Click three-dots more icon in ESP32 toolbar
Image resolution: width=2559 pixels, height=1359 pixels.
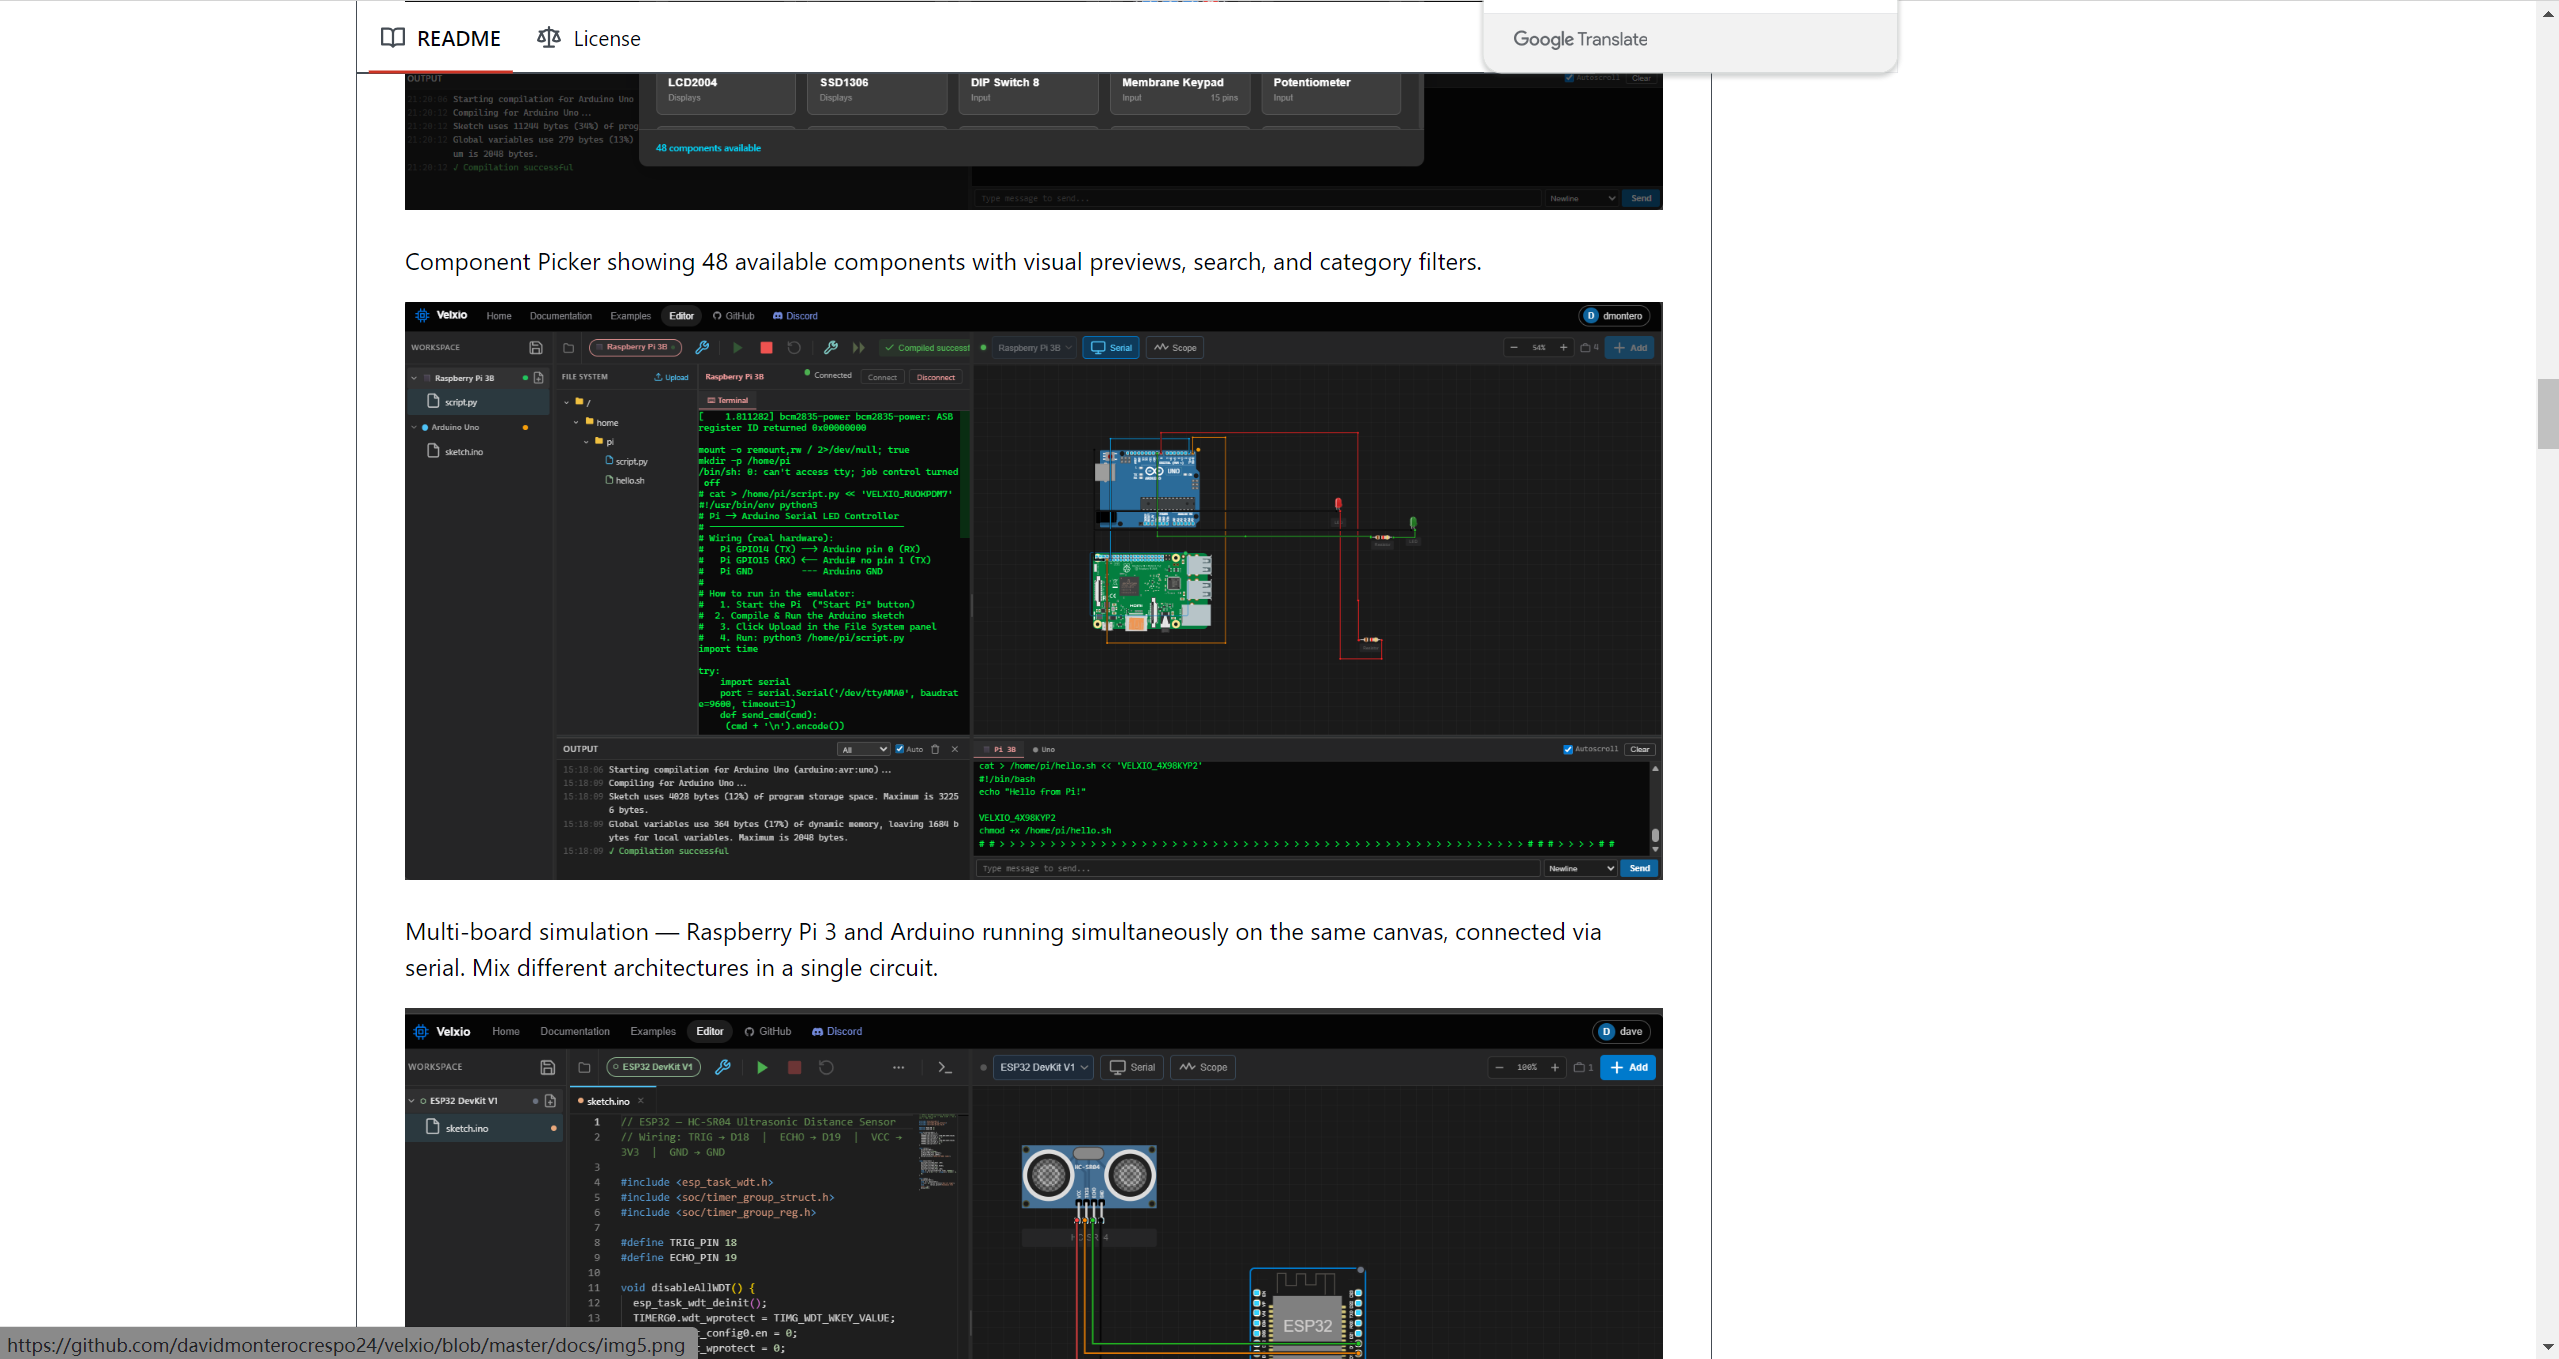coord(898,1067)
